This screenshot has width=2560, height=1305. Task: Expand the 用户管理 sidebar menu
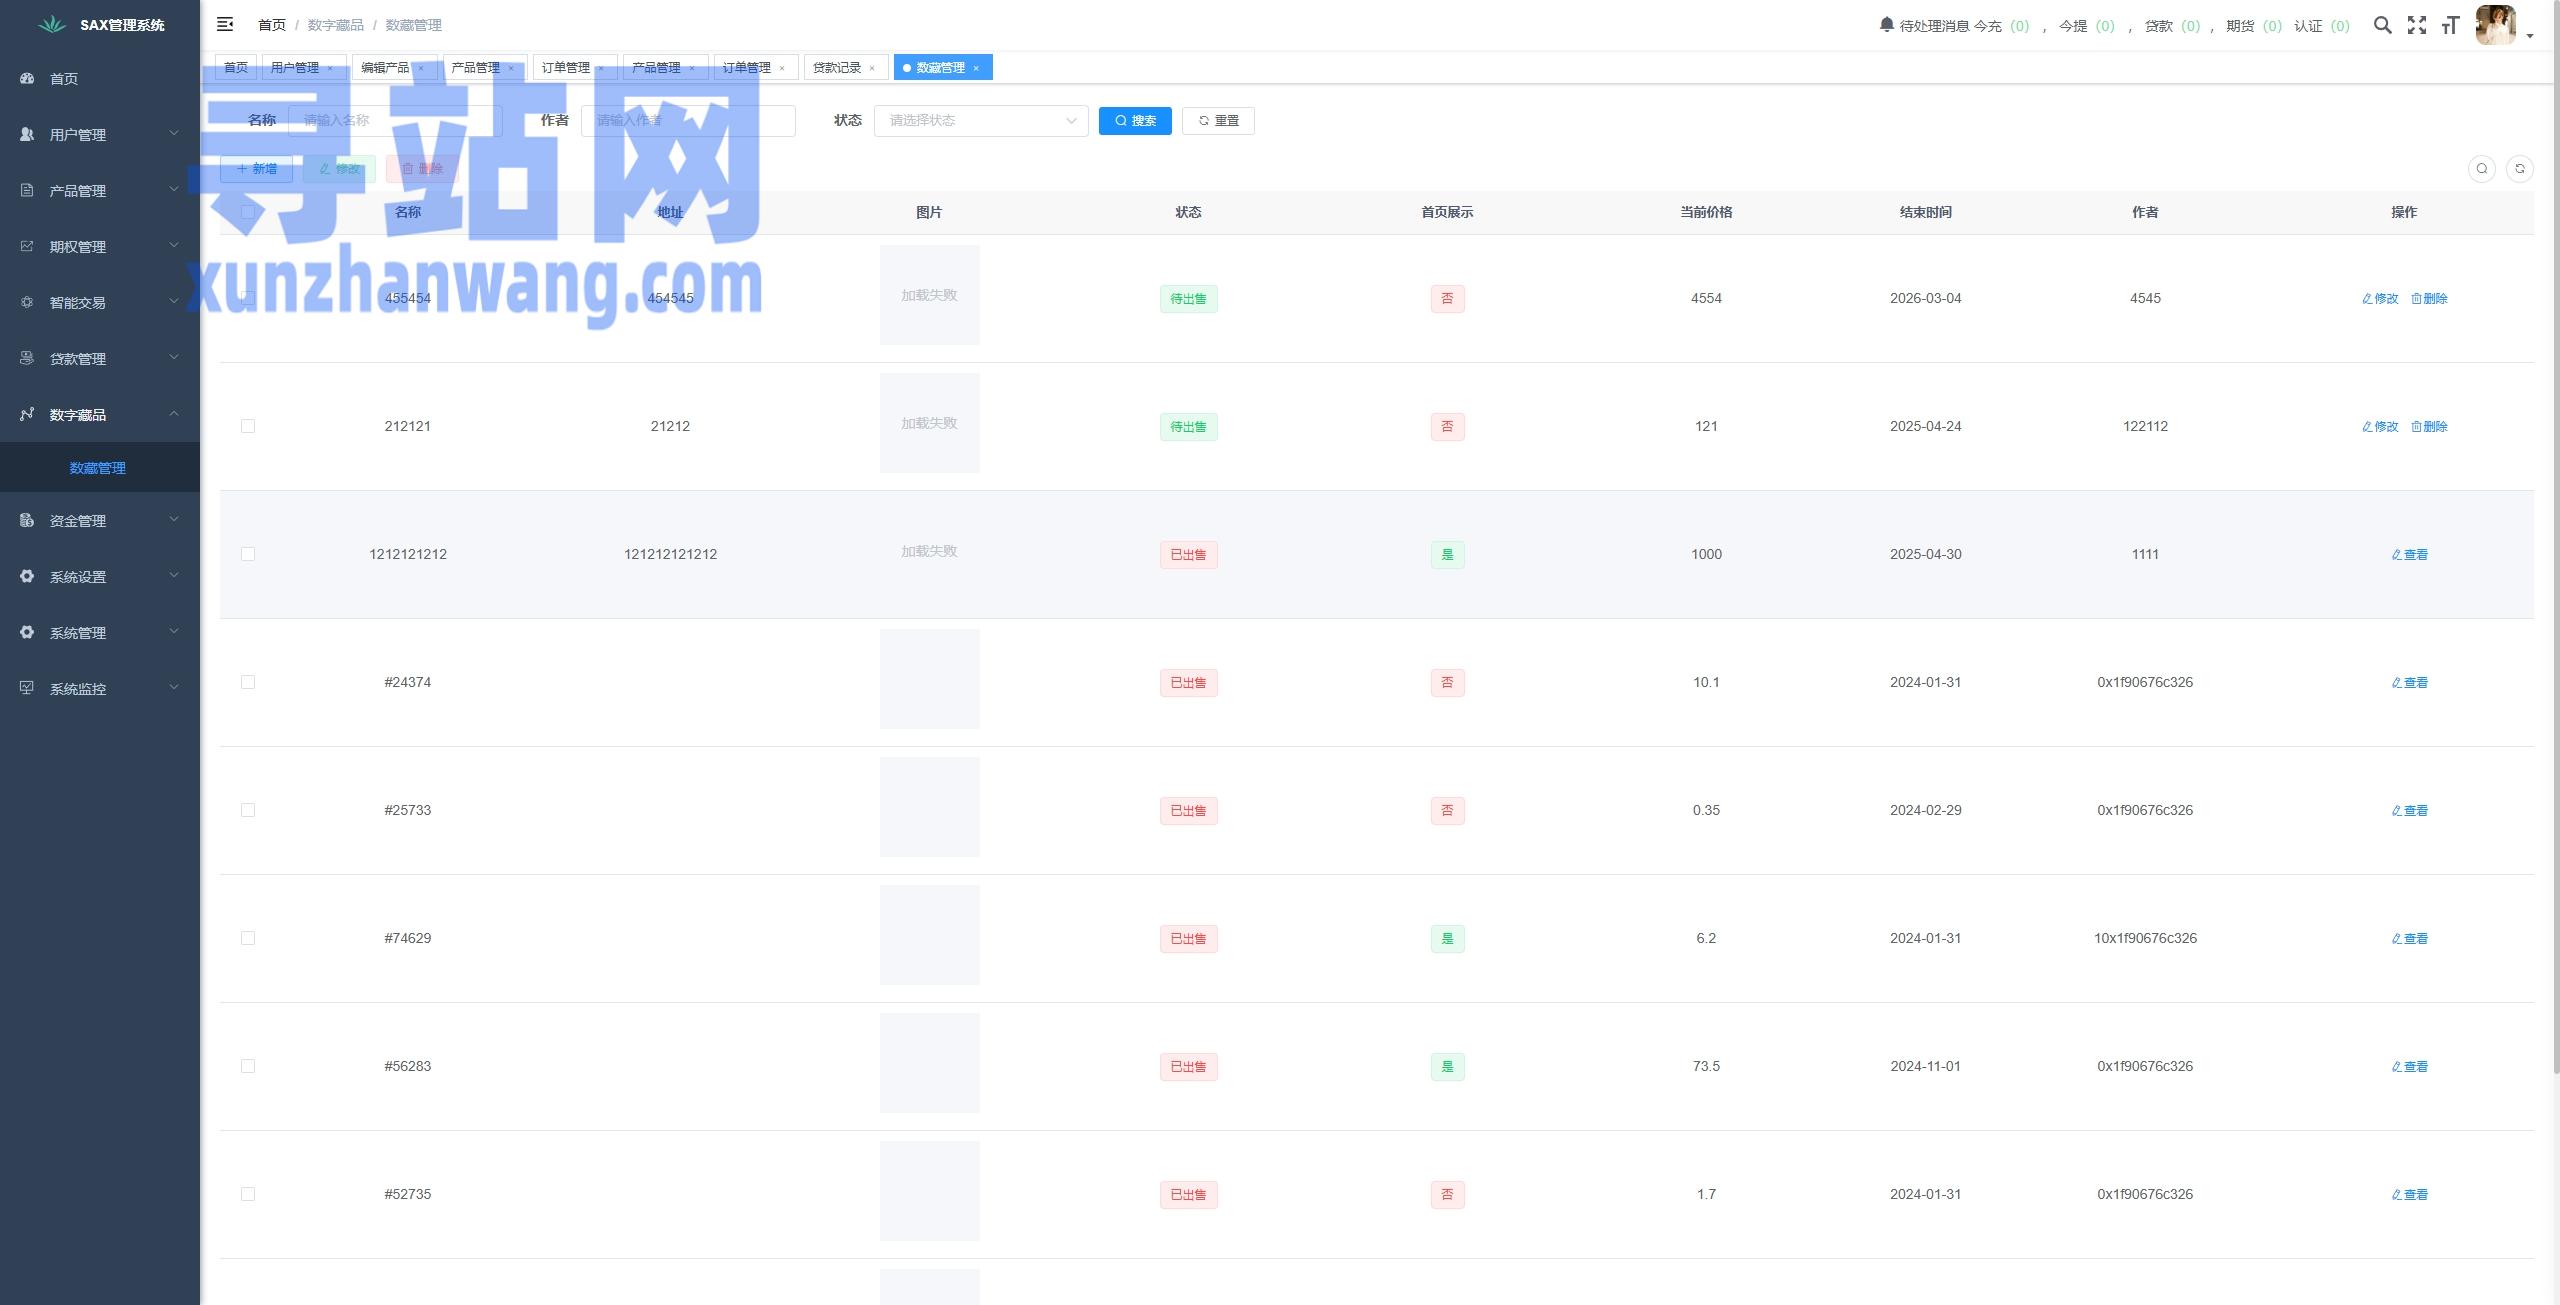click(x=174, y=133)
